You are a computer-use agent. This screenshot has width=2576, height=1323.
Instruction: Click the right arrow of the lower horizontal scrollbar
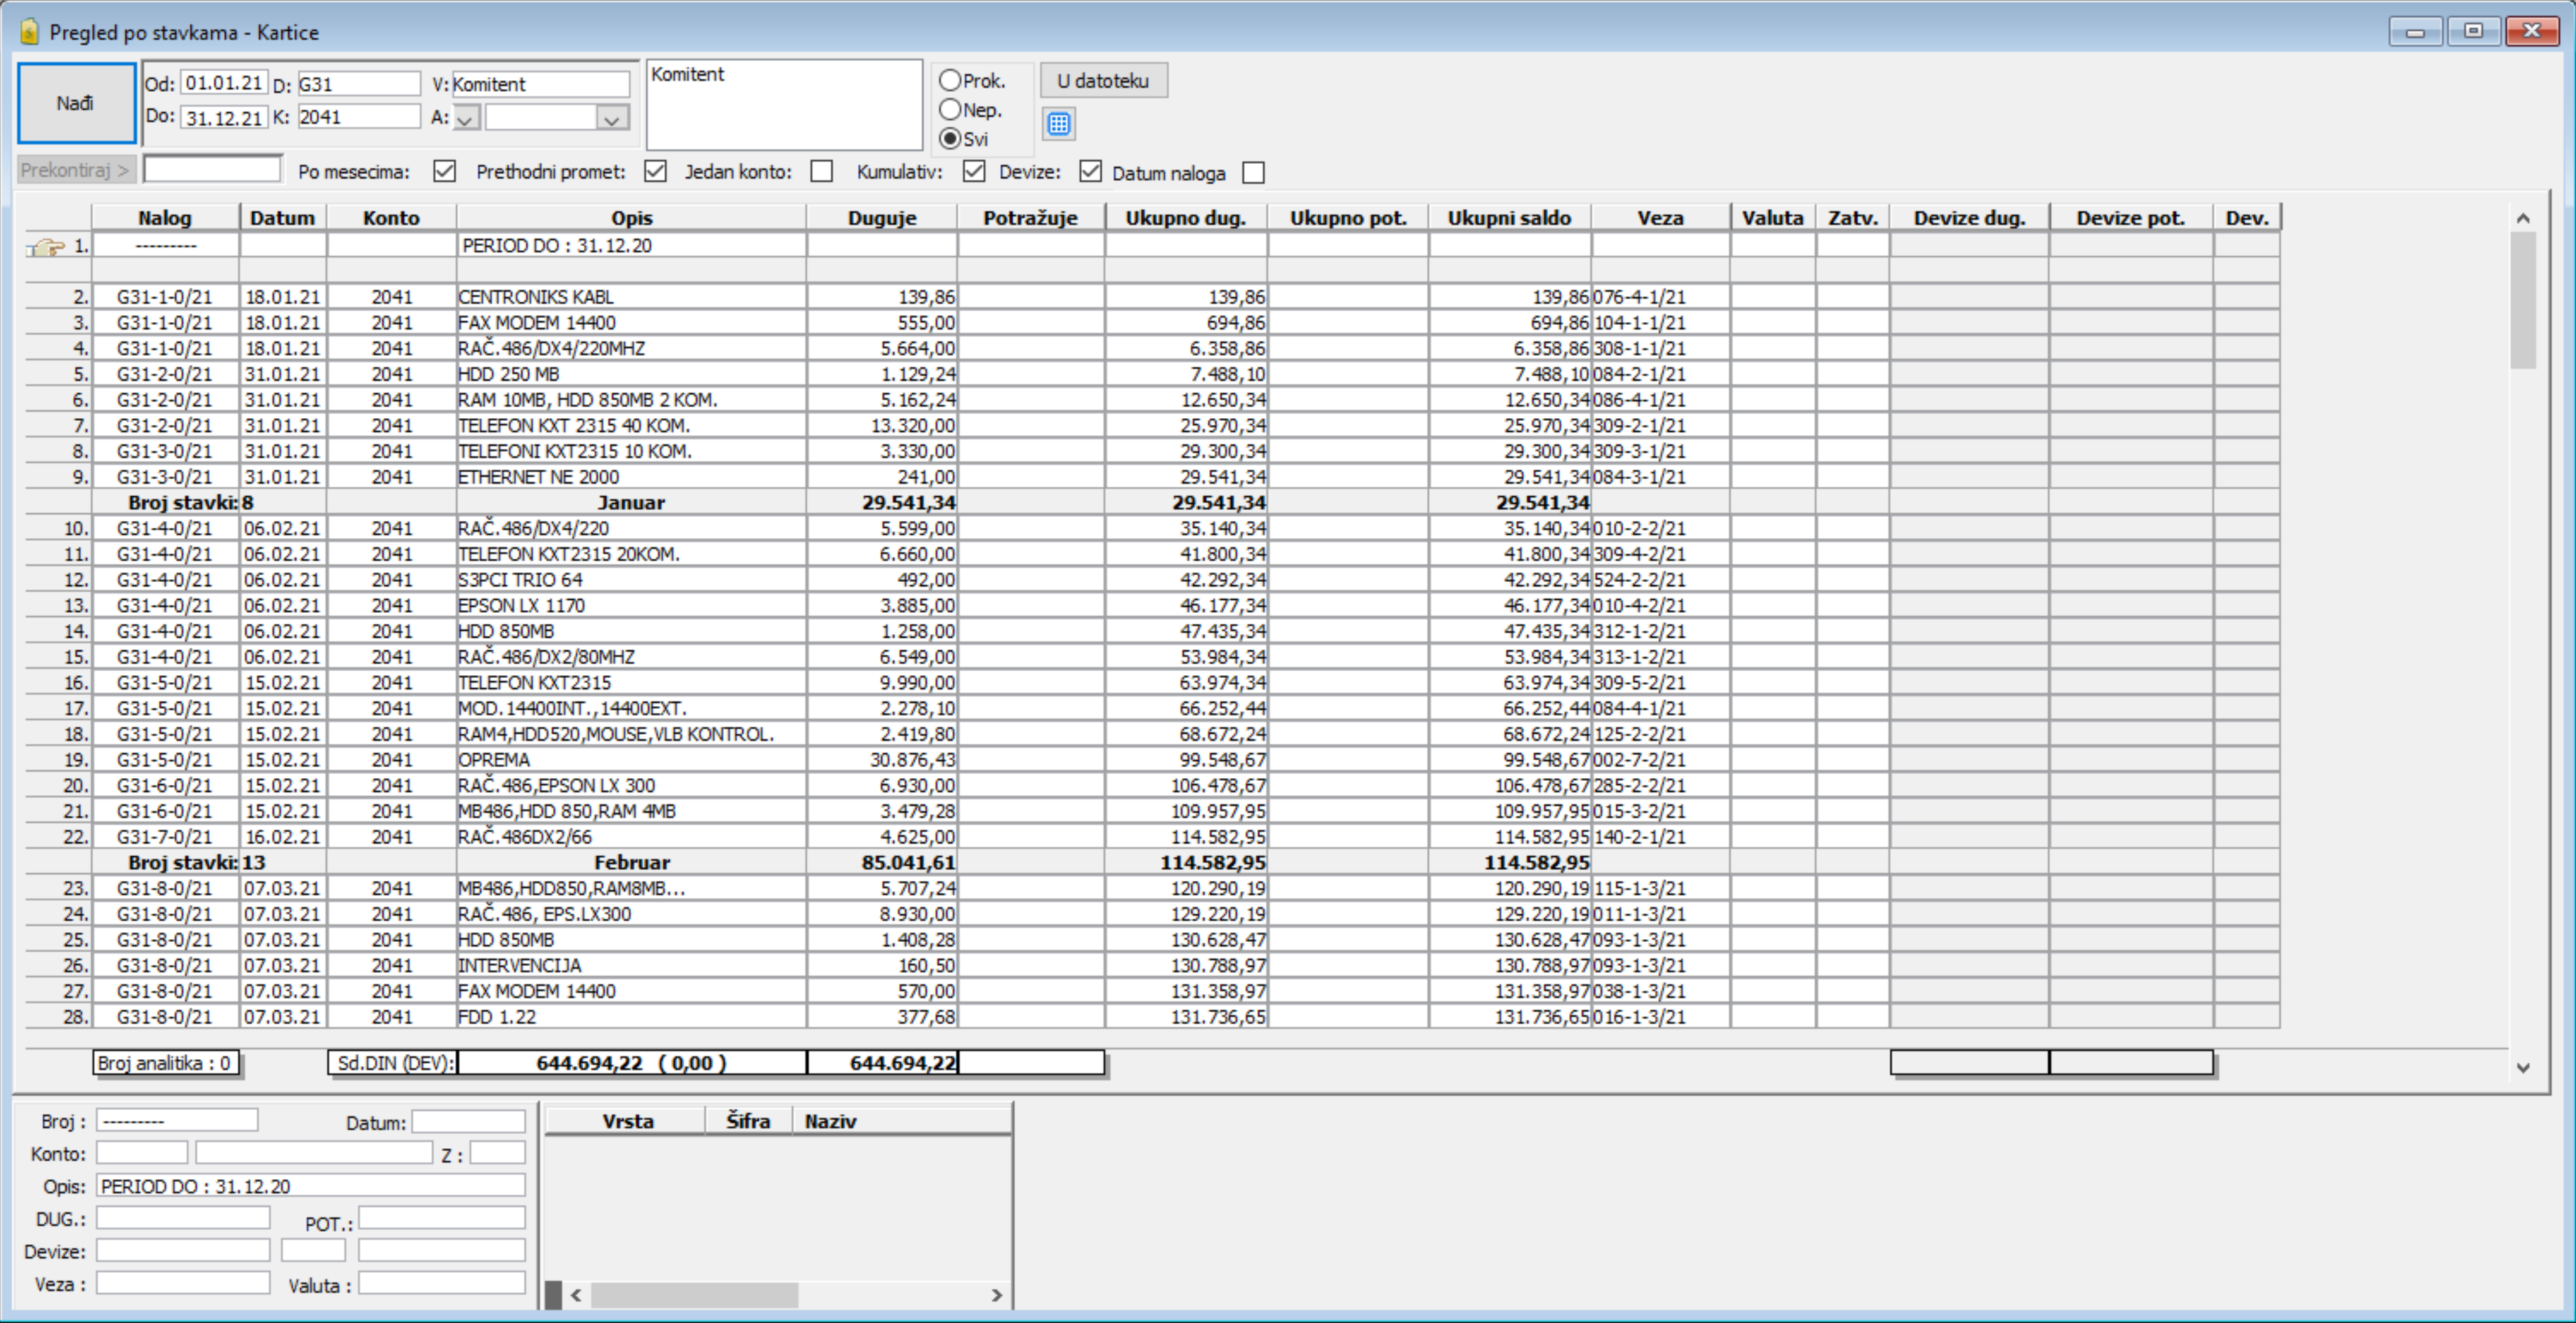click(x=997, y=1295)
